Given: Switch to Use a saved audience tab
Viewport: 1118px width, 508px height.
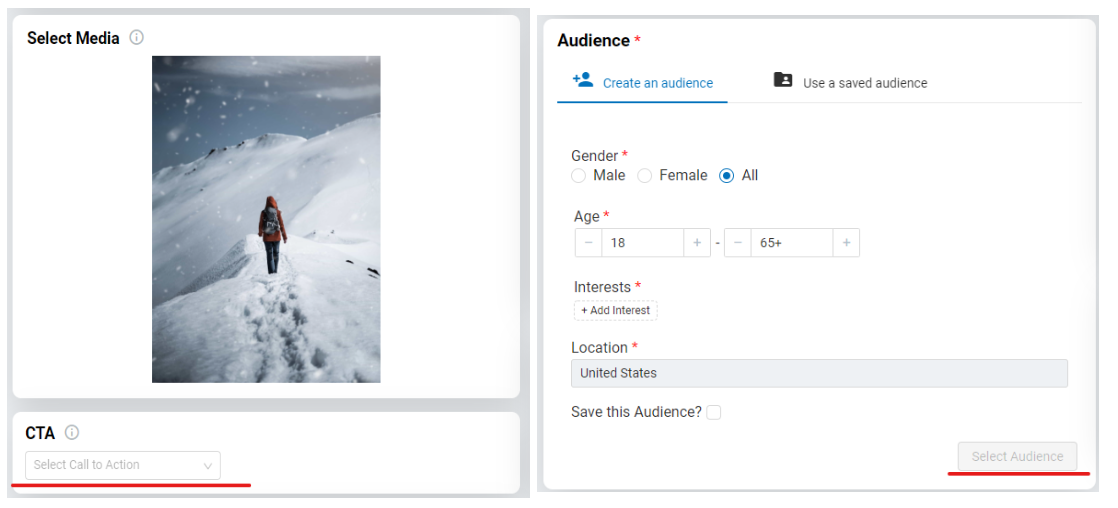Looking at the screenshot, I should coord(850,83).
